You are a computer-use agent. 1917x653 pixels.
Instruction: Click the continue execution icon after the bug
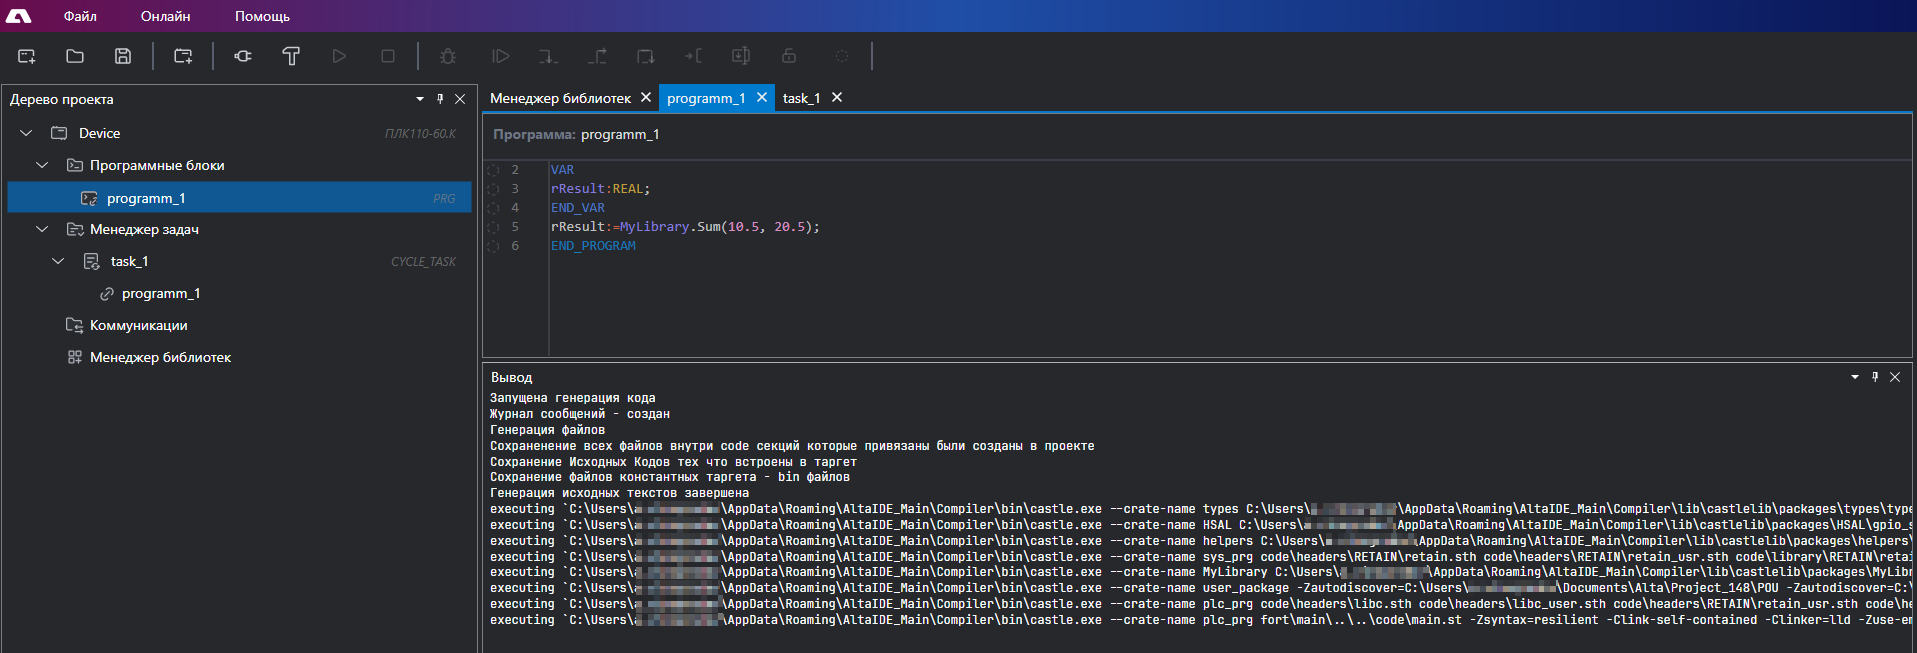click(500, 56)
